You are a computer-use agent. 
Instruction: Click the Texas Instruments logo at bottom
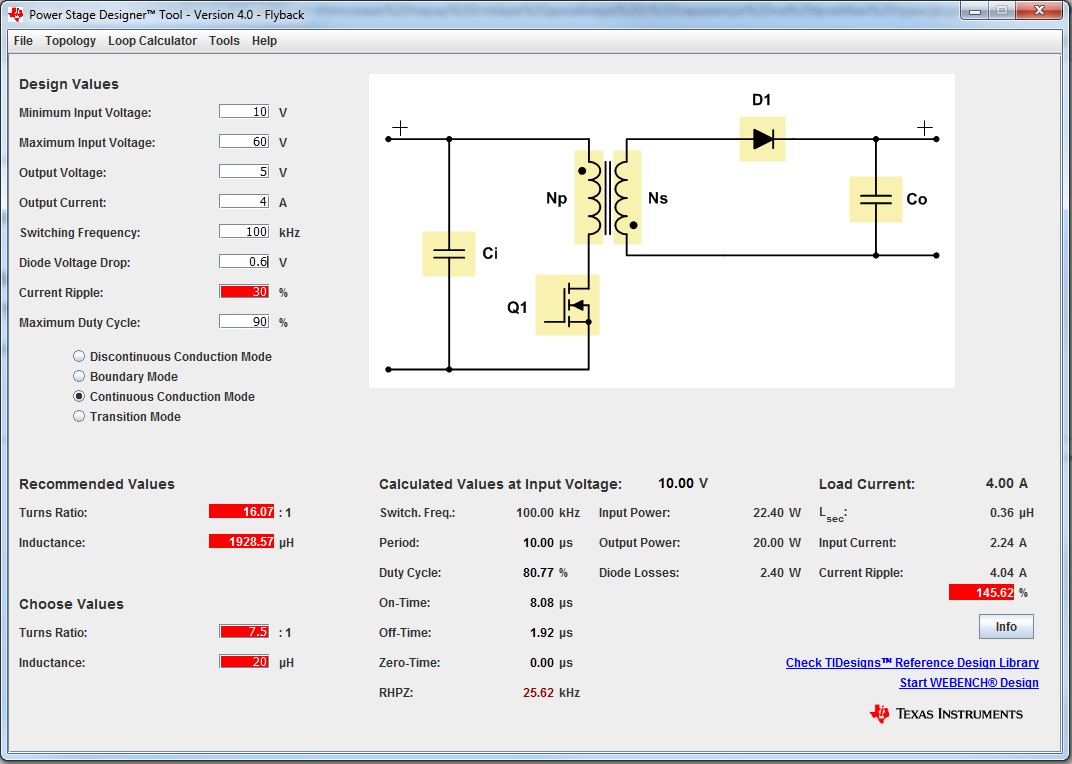coord(947,713)
